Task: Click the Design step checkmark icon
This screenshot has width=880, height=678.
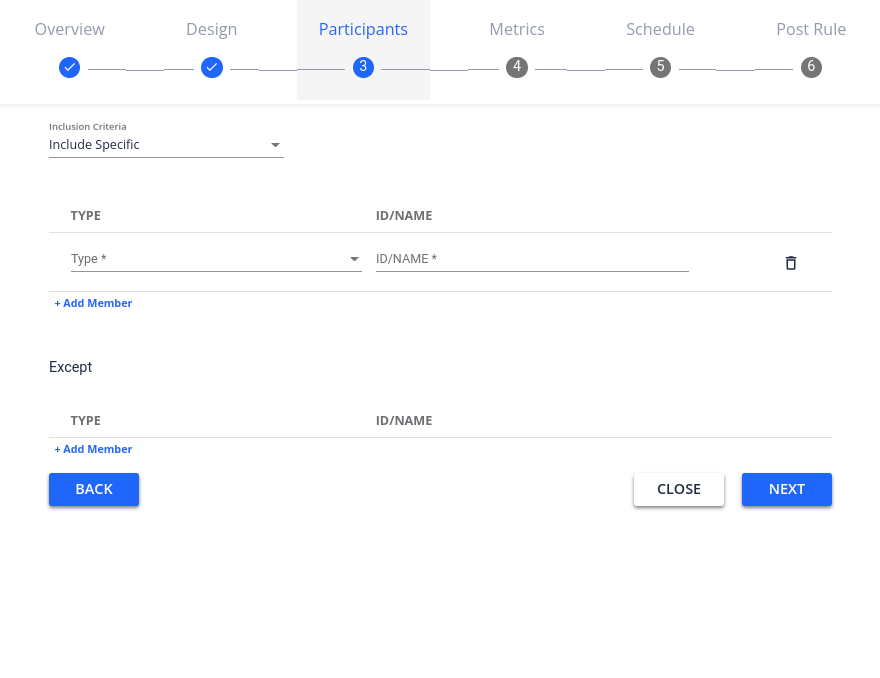Action: pos(212,68)
